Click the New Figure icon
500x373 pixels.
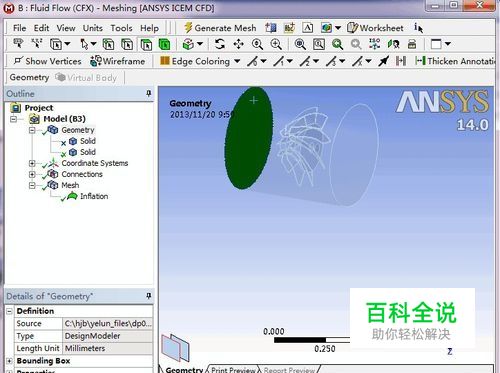326,28
